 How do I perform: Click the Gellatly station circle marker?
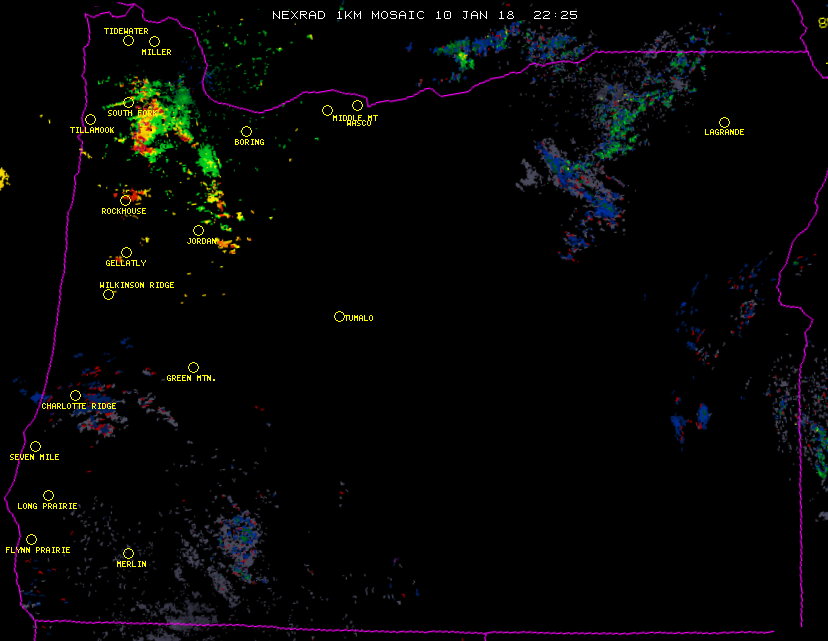[x=126, y=253]
